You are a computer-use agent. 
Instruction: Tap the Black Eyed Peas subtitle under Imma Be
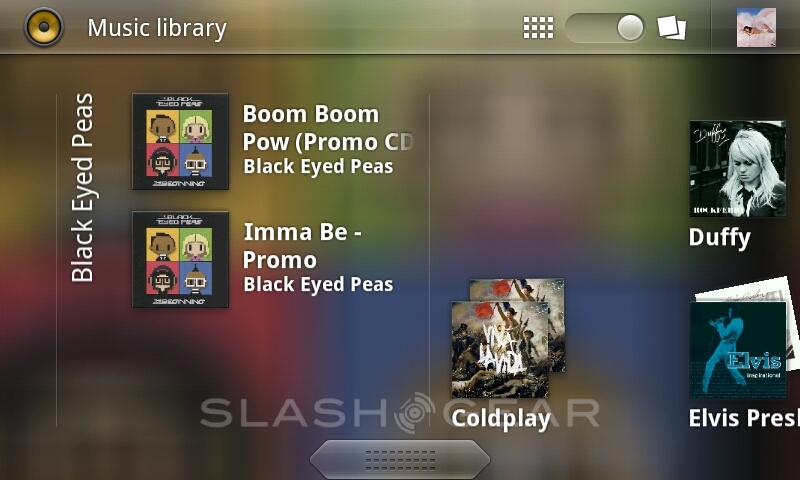click(x=318, y=285)
